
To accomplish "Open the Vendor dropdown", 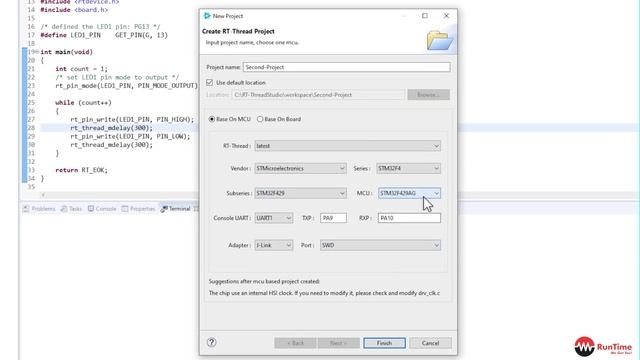I will tap(300, 168).
